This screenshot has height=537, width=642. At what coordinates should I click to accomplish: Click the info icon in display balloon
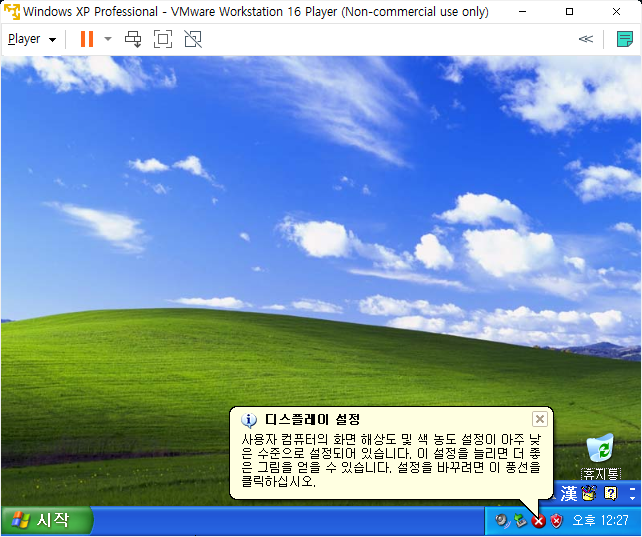[x=249, y=420]
